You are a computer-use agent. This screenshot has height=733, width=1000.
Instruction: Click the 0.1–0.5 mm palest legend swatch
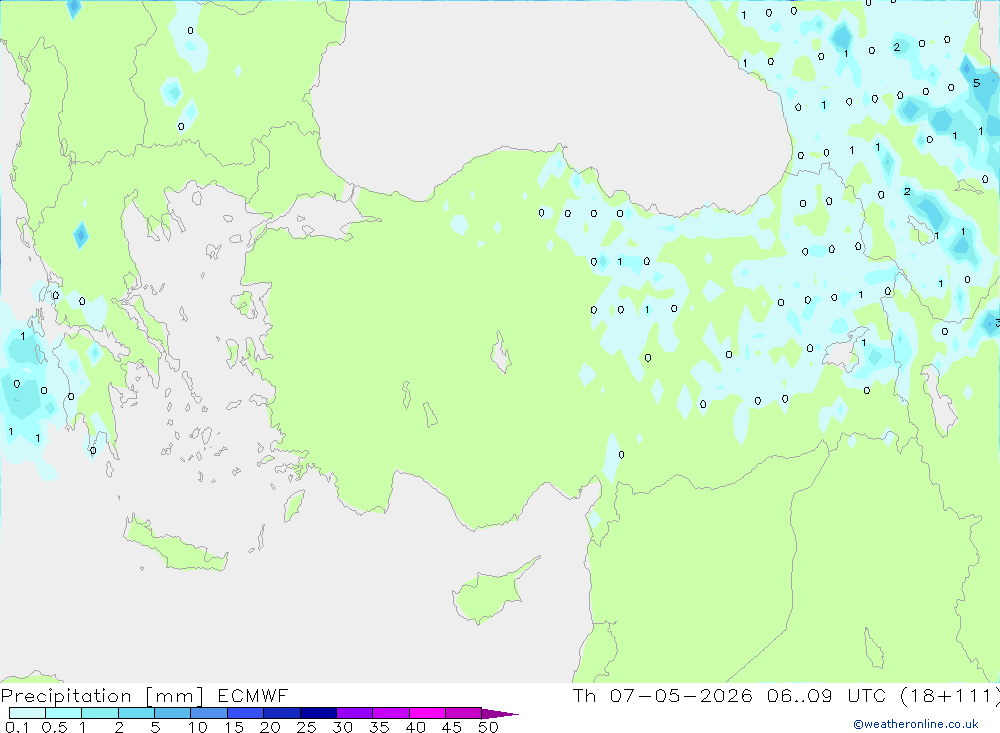click(x=27, y=713)
